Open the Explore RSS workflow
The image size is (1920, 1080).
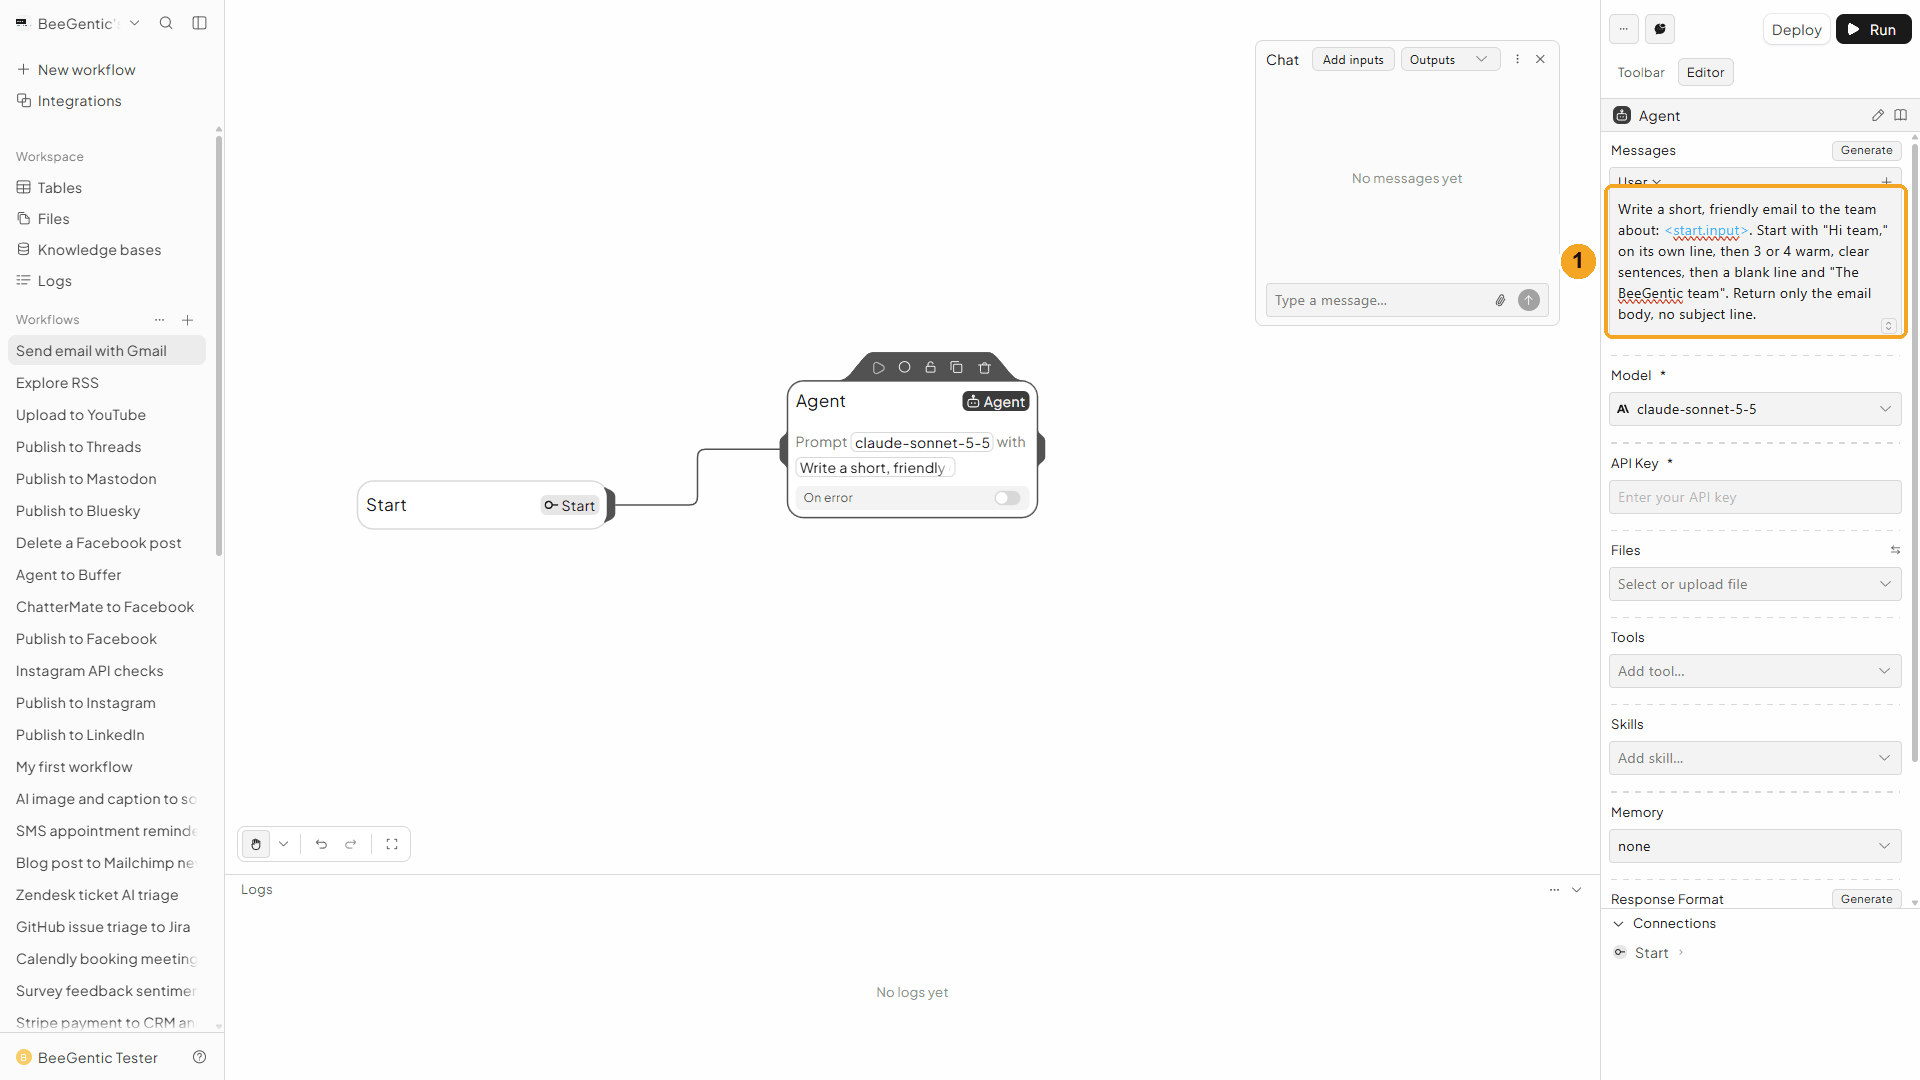coord(57,383)
